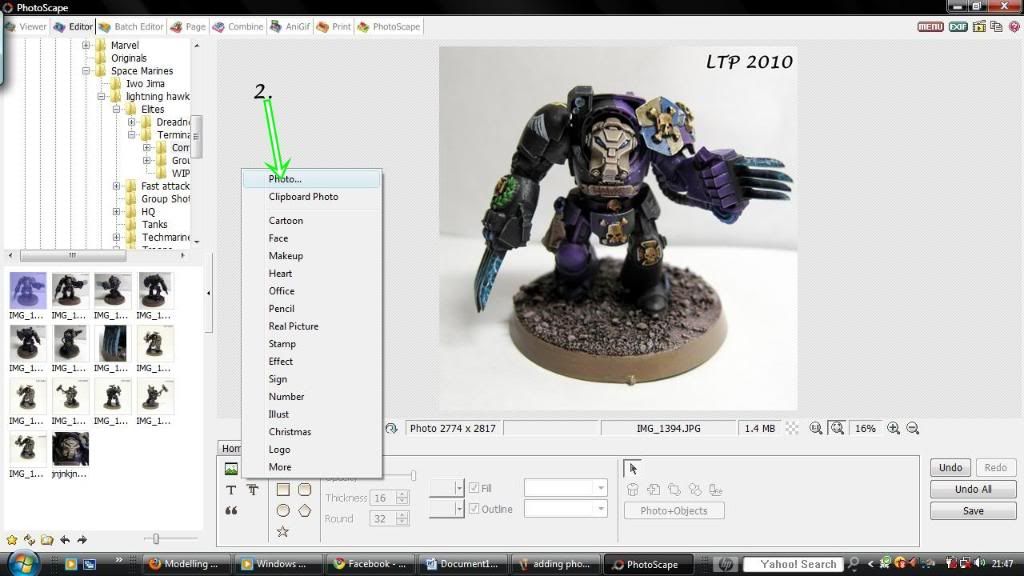Open the Combine tab
Image resolution: width=1024 pixels, height=576 pixels.
(238, 27)
